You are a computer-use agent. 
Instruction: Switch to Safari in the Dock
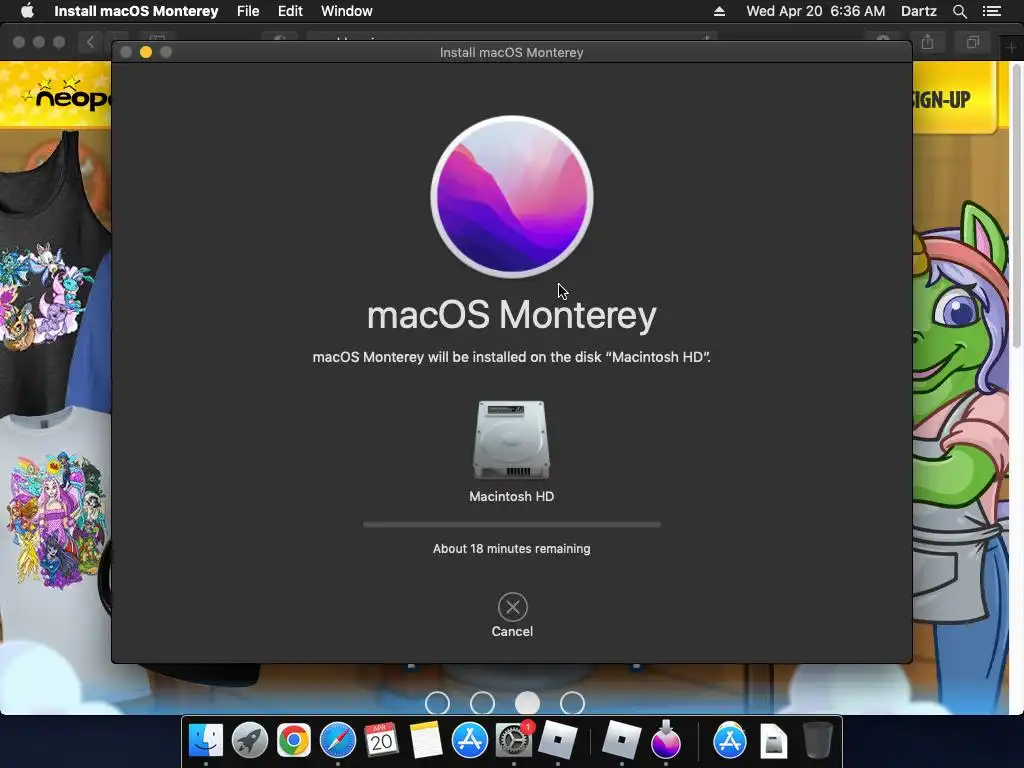tap(338, 740)
